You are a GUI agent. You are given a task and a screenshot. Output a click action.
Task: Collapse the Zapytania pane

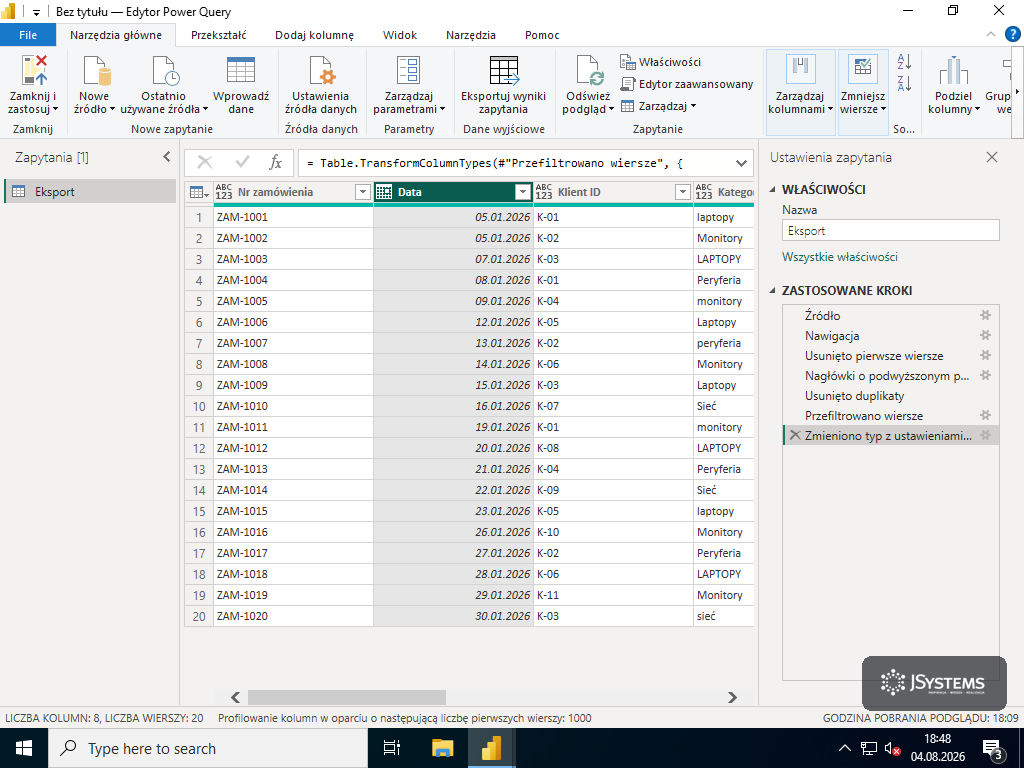coord(167,157)
